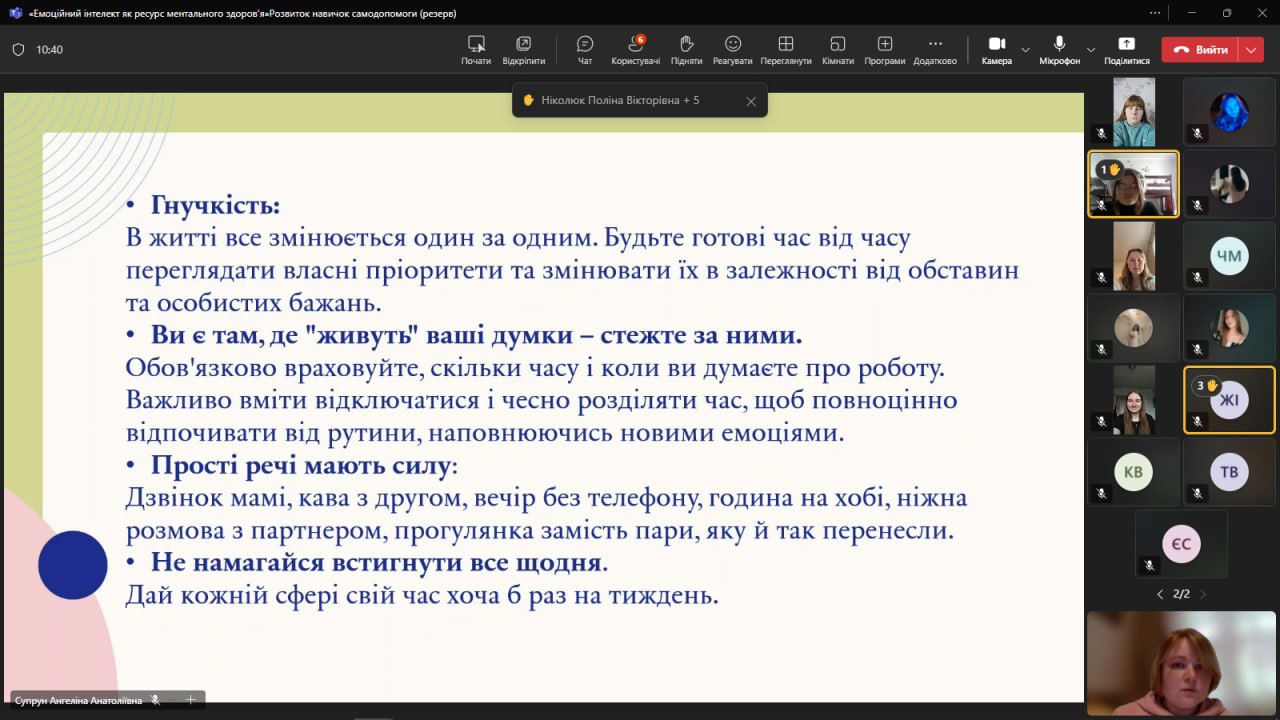Toggle the Мікрофон mute state
Screen dimensions: 1280x720
(1059, 49)
